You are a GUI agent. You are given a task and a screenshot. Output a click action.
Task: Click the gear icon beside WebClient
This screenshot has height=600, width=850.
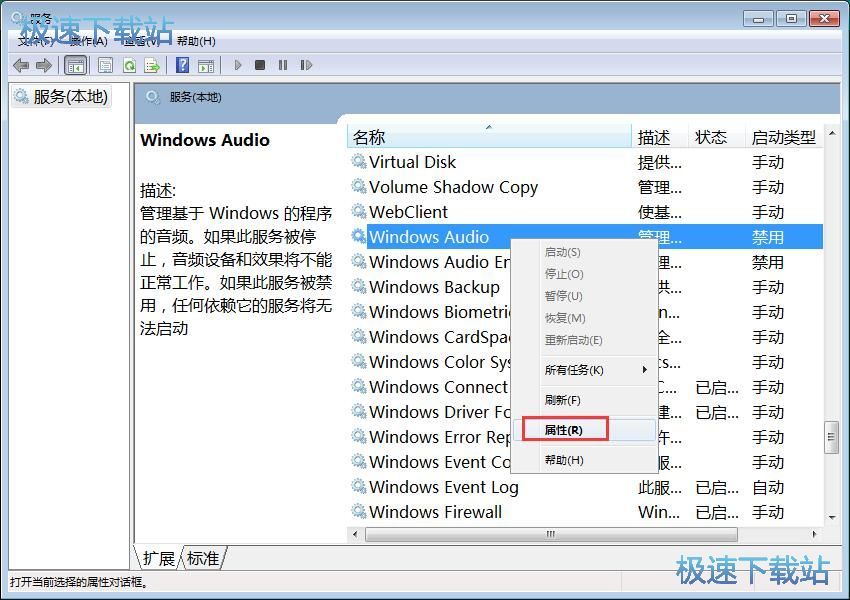pyautogui.click(x=359, y=211)
